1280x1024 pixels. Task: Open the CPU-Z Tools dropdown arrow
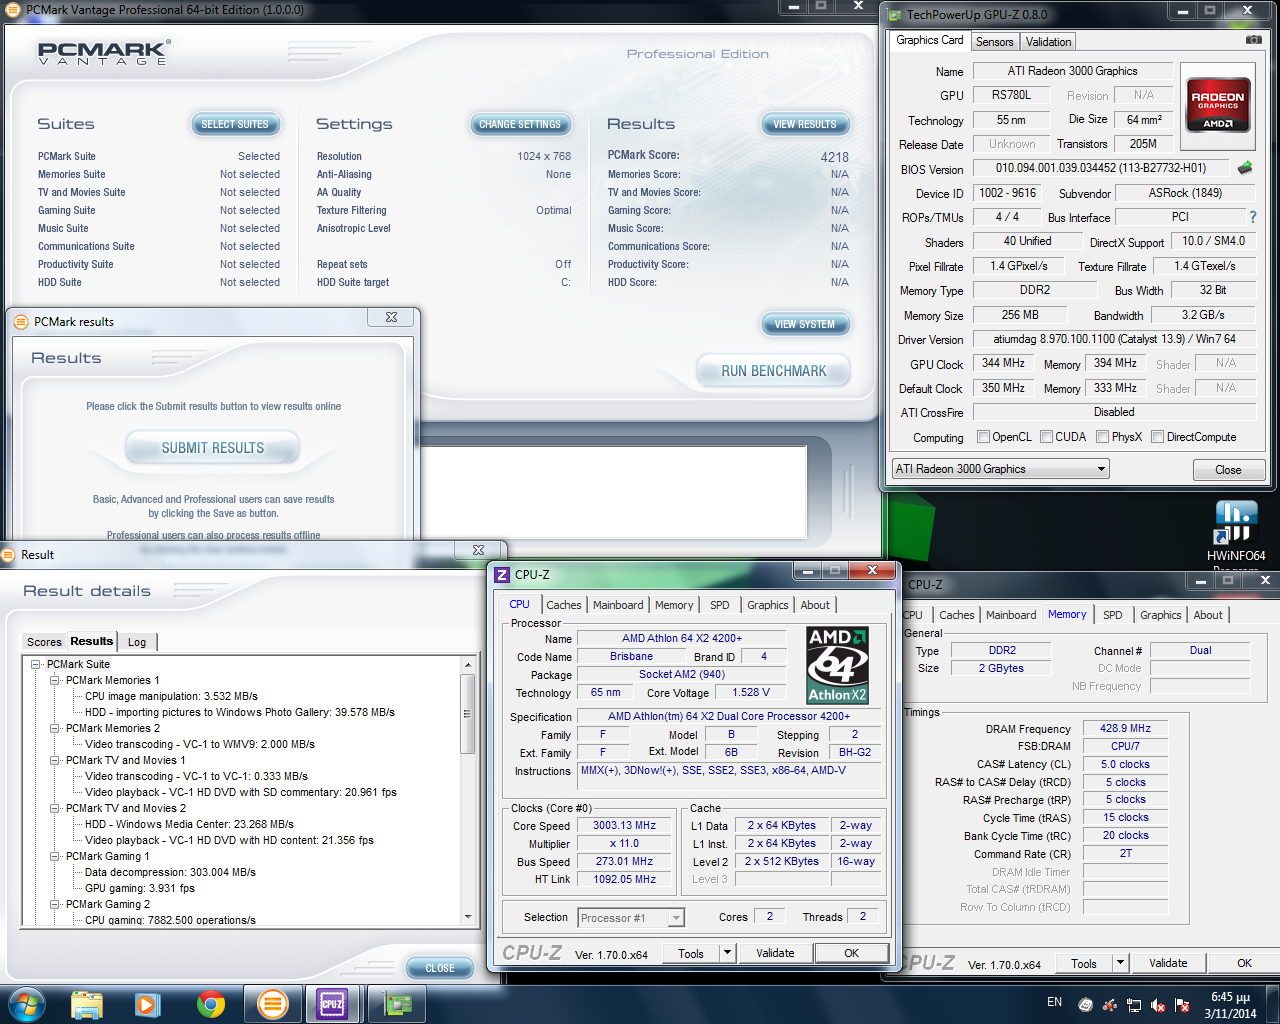click(x=728, y=953)
